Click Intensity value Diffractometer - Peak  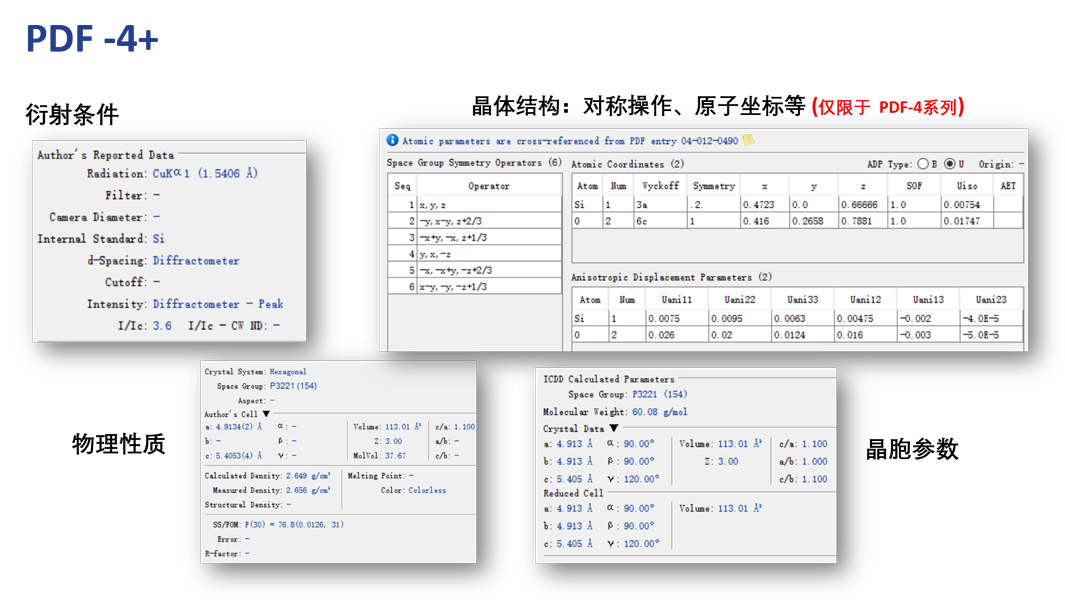pos(218,304)
